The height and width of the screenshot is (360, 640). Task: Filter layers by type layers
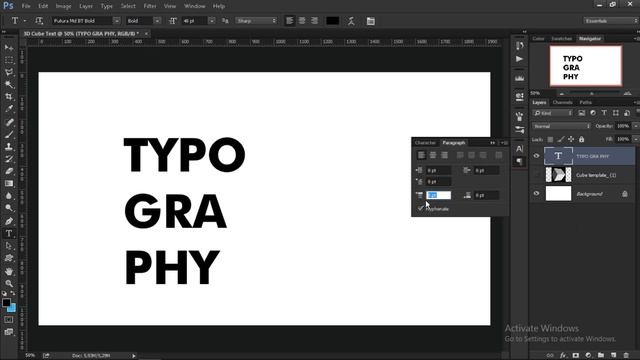[604, 113]
